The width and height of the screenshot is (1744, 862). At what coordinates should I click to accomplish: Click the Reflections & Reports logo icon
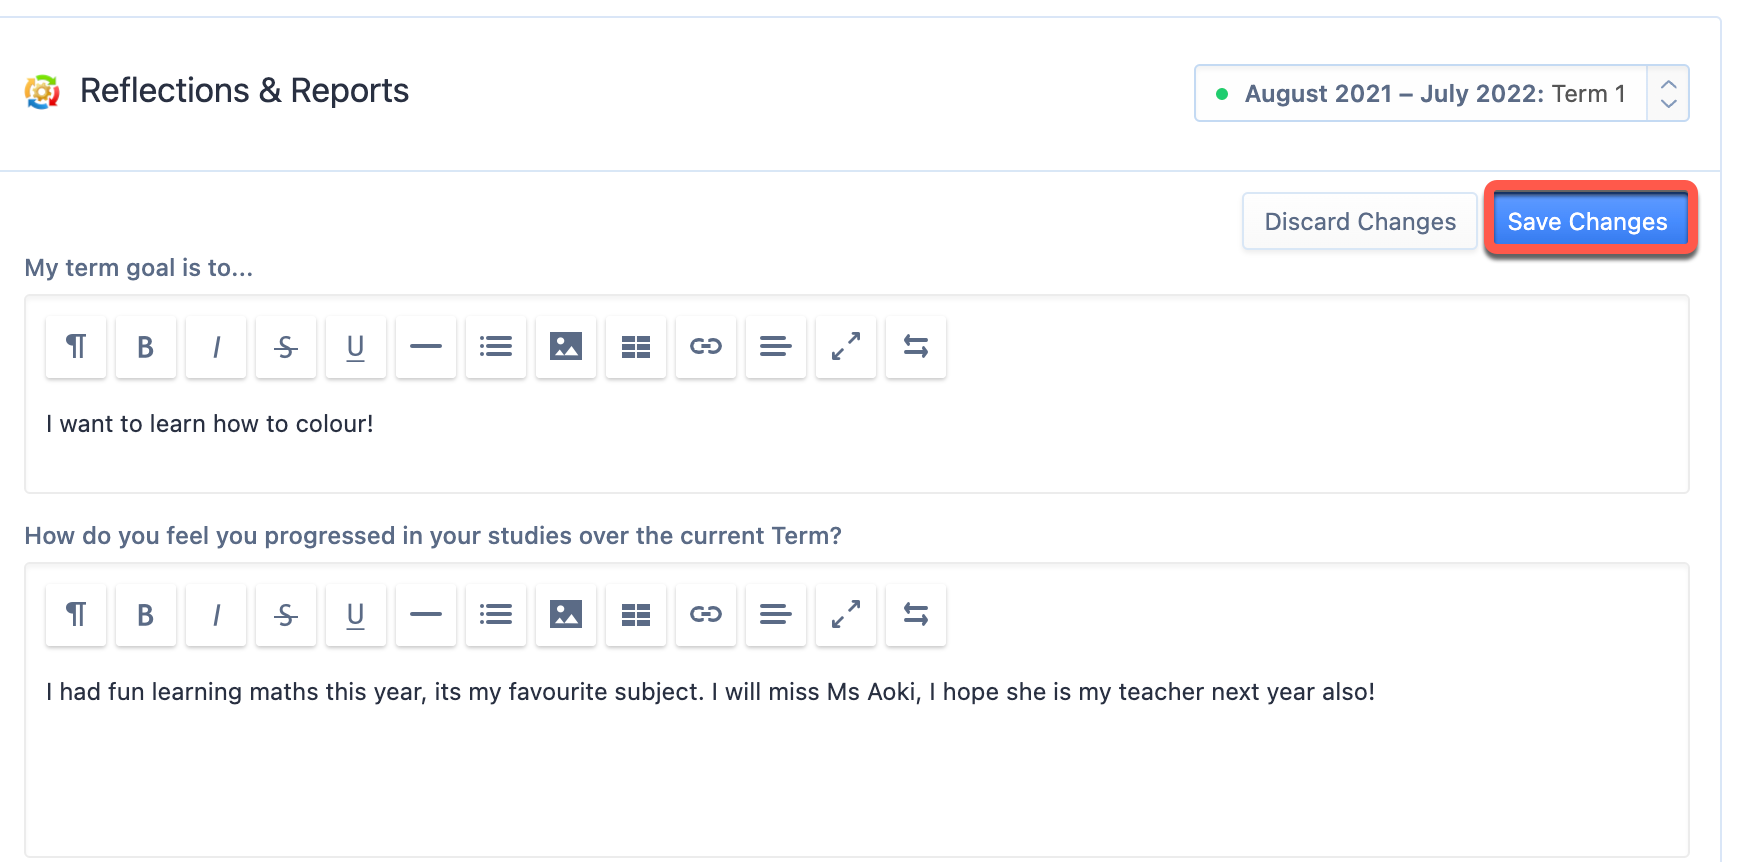pos(42,91)
